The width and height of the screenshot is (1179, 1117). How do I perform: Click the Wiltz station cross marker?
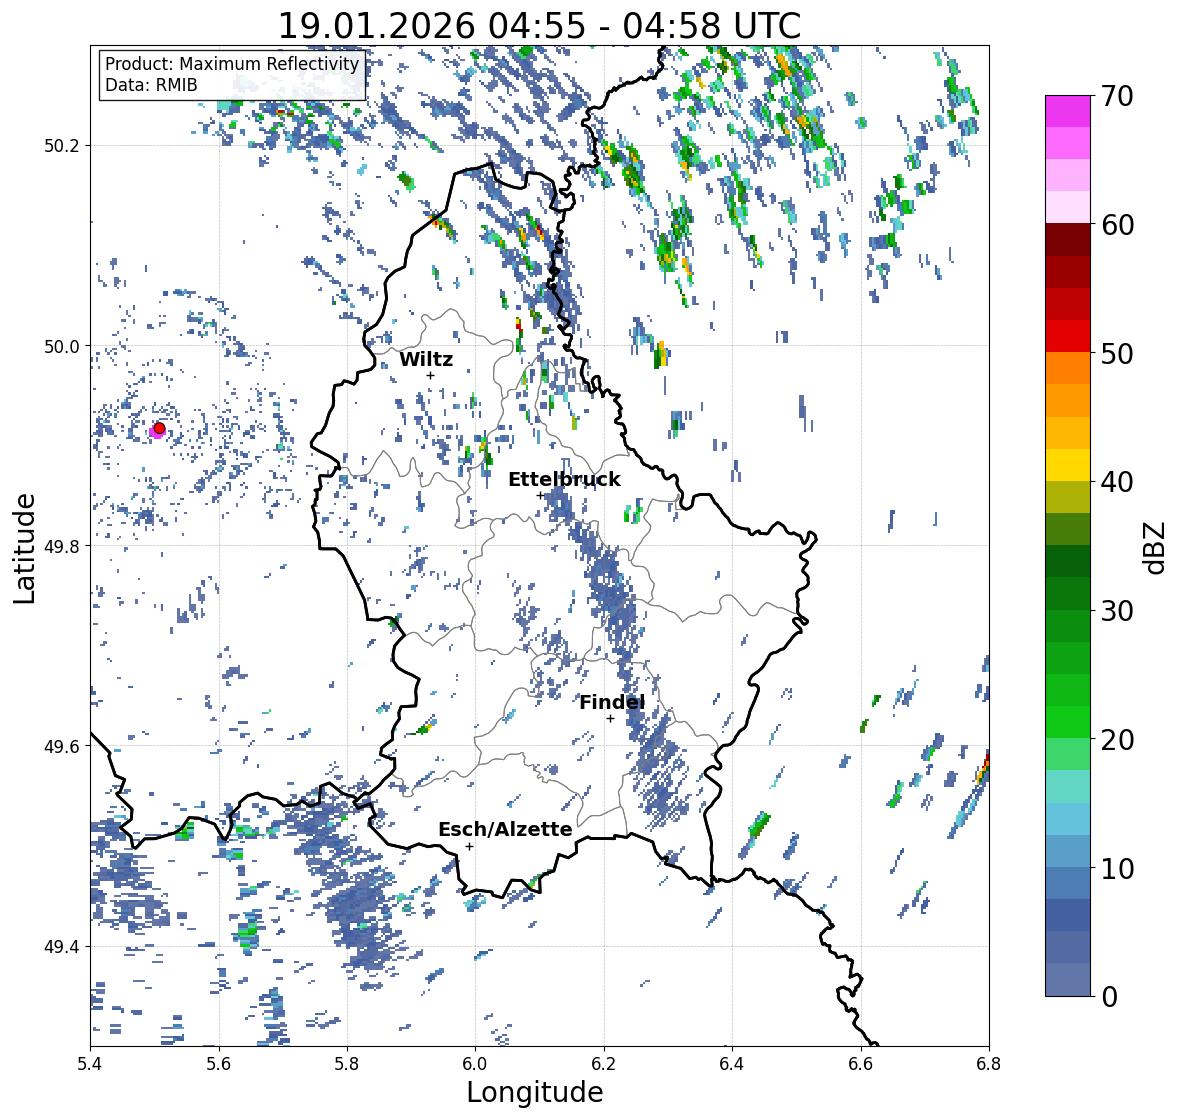coord(430,375)
